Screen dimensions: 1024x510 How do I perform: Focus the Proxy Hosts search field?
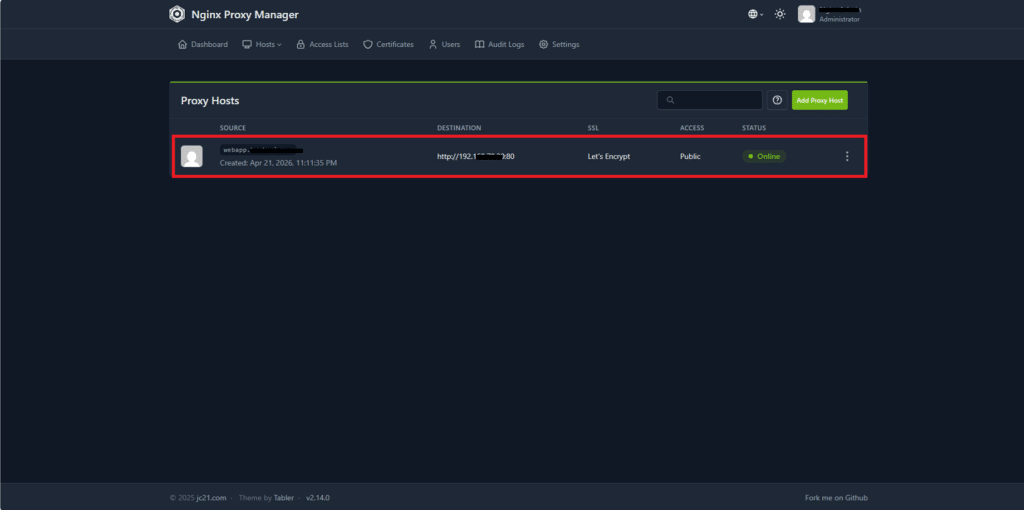(x=710, y=100)
